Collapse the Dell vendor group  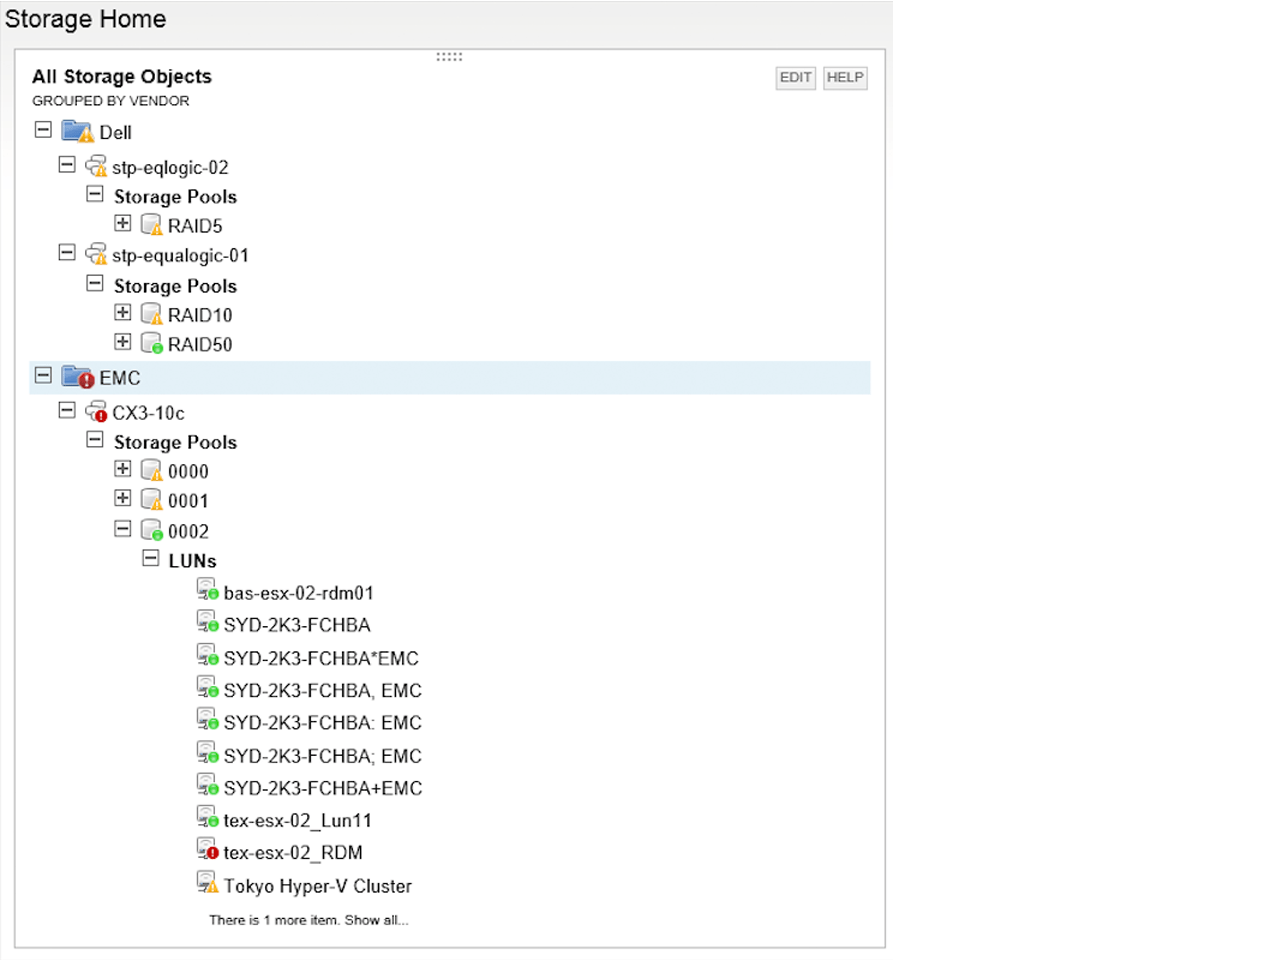[43, 130]
